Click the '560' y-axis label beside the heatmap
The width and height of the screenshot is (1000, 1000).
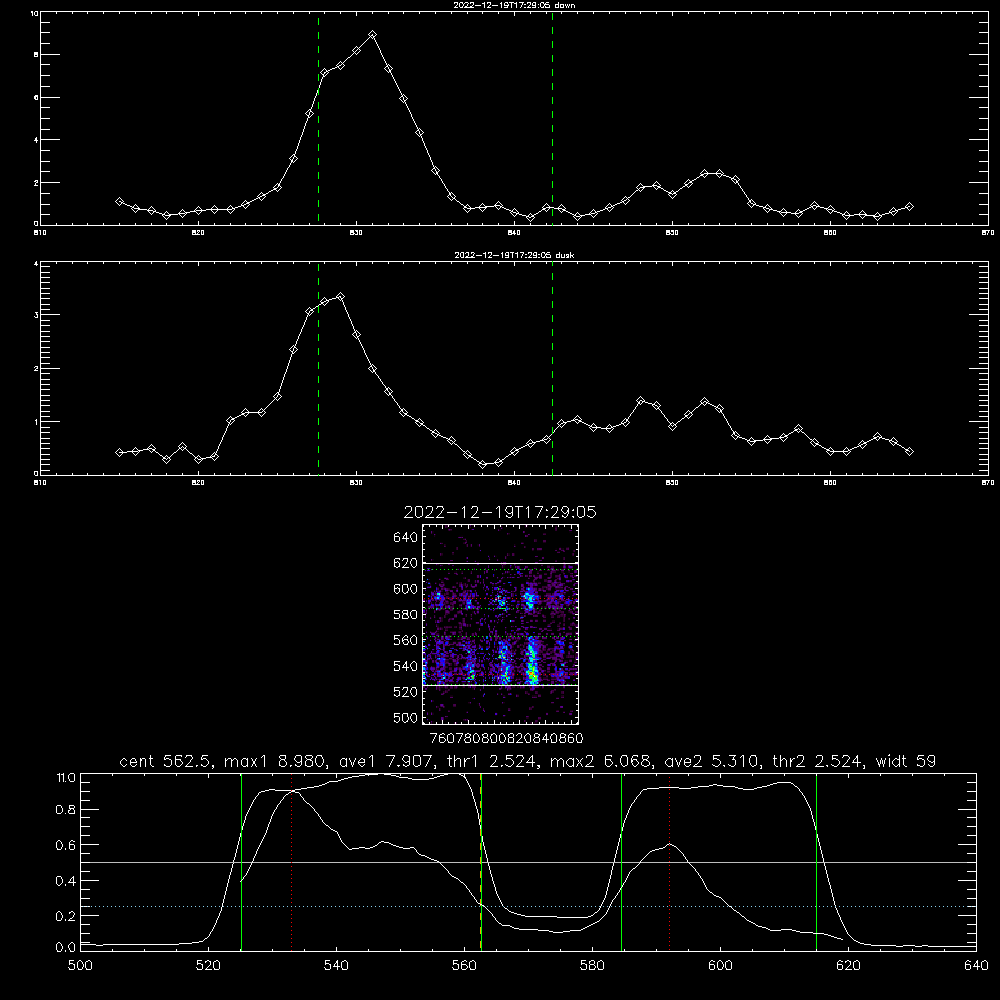point(405,640)
